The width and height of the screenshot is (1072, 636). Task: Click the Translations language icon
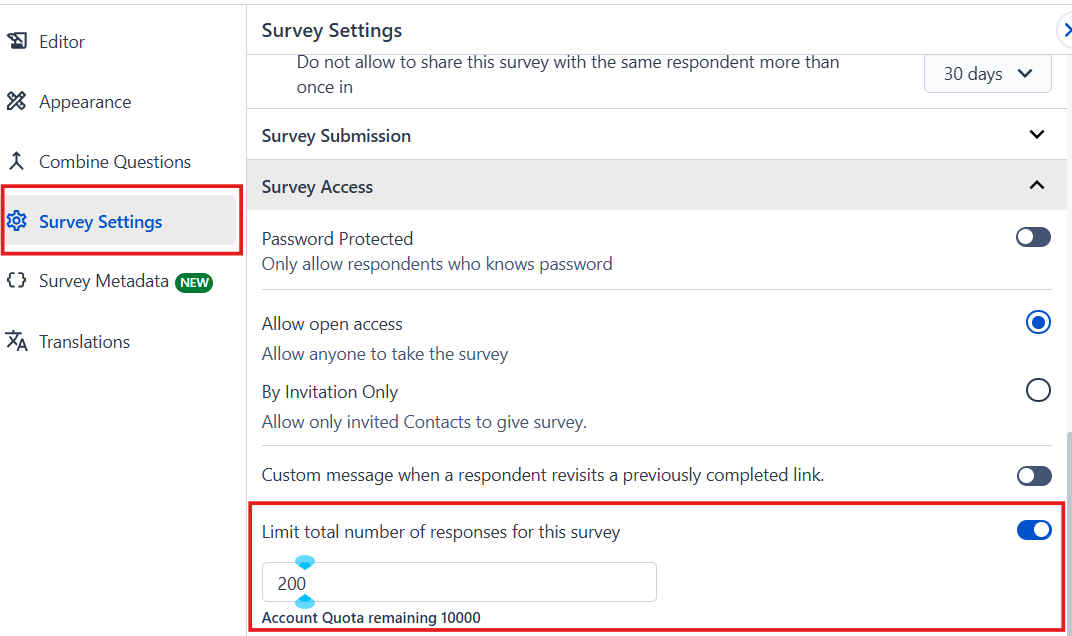(17, 341)
